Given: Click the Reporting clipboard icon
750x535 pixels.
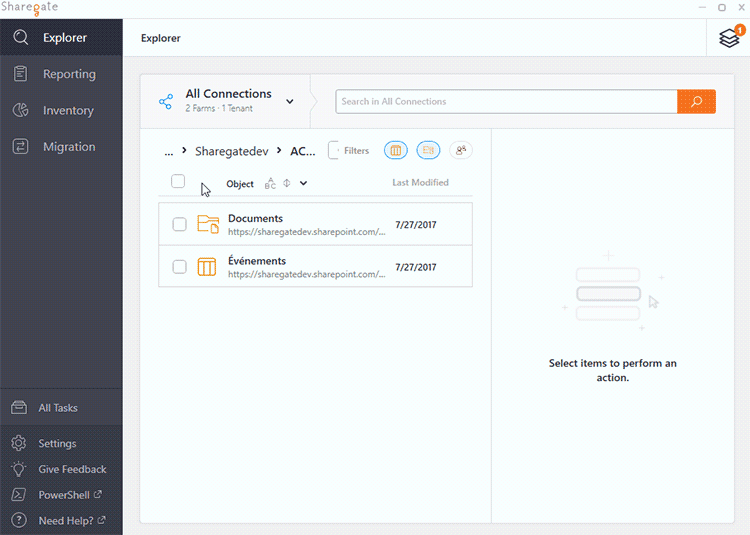Looking at the screenshot, I should (20, 74).
